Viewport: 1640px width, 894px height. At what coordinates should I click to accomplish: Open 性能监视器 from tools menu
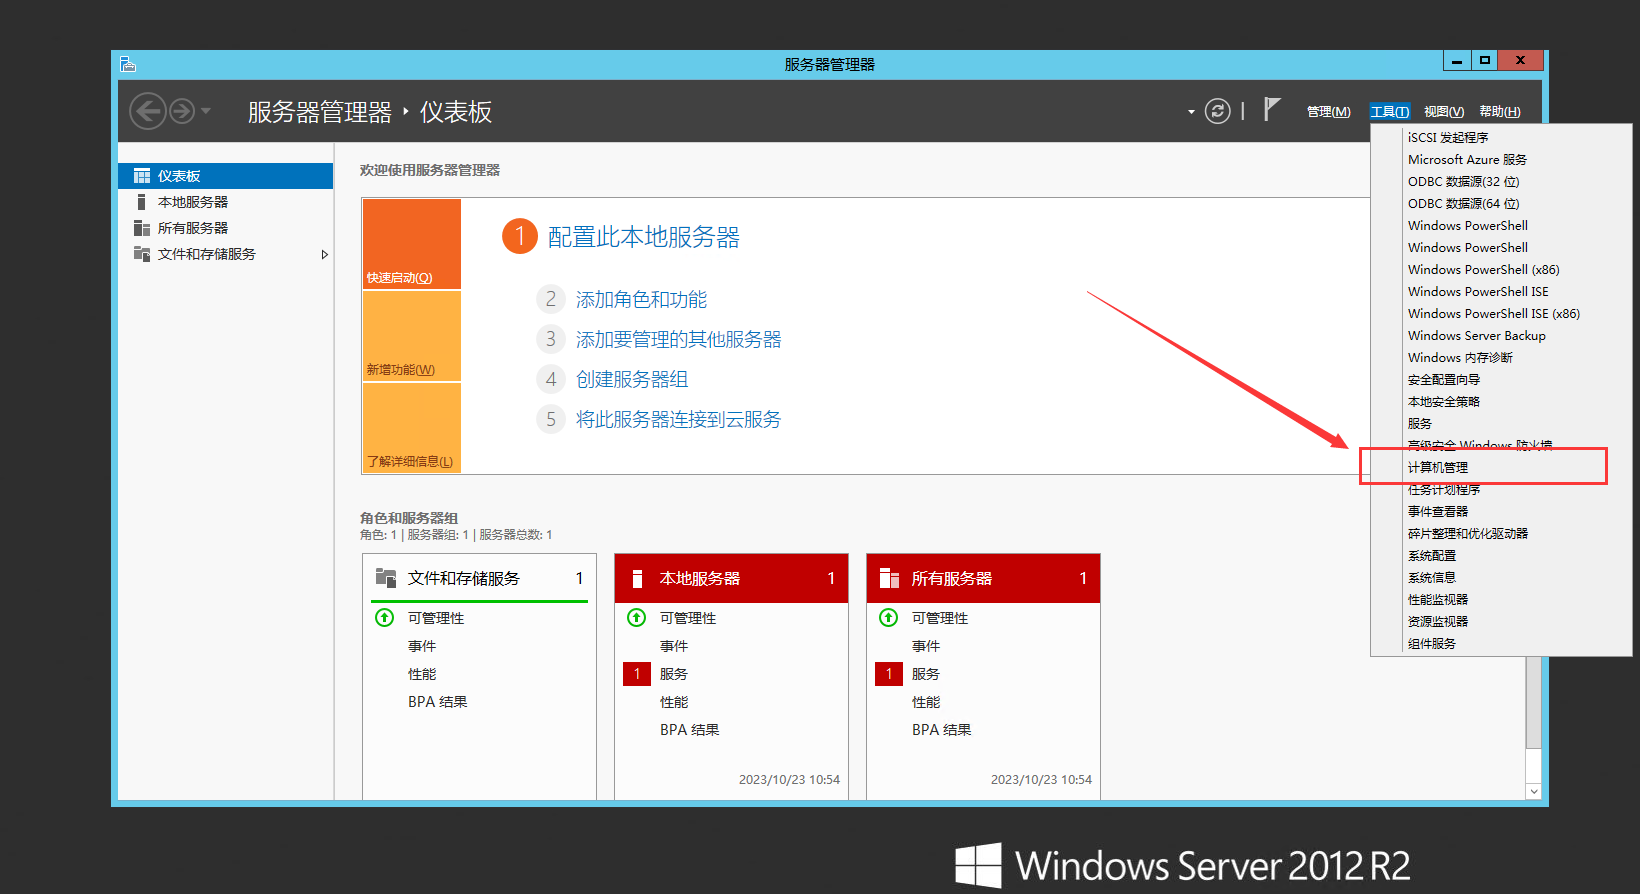pyautogui.click(x=1438, y=600)
